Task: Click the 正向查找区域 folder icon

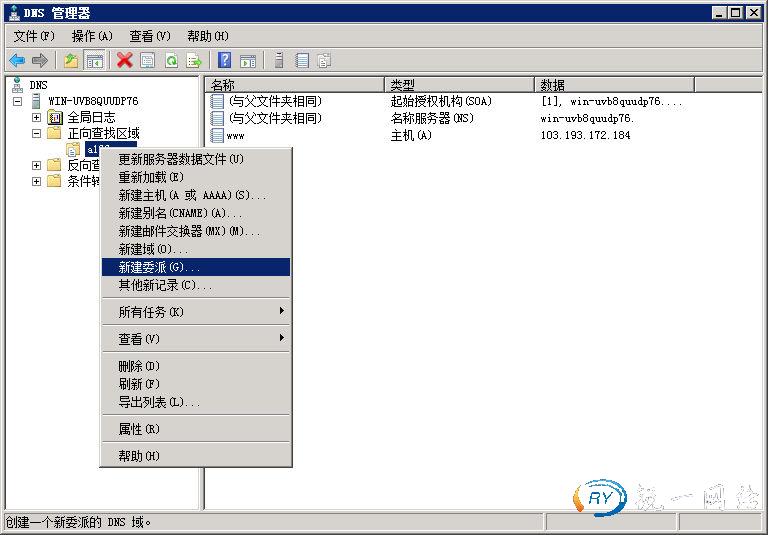Action: [x=54, y=133]
